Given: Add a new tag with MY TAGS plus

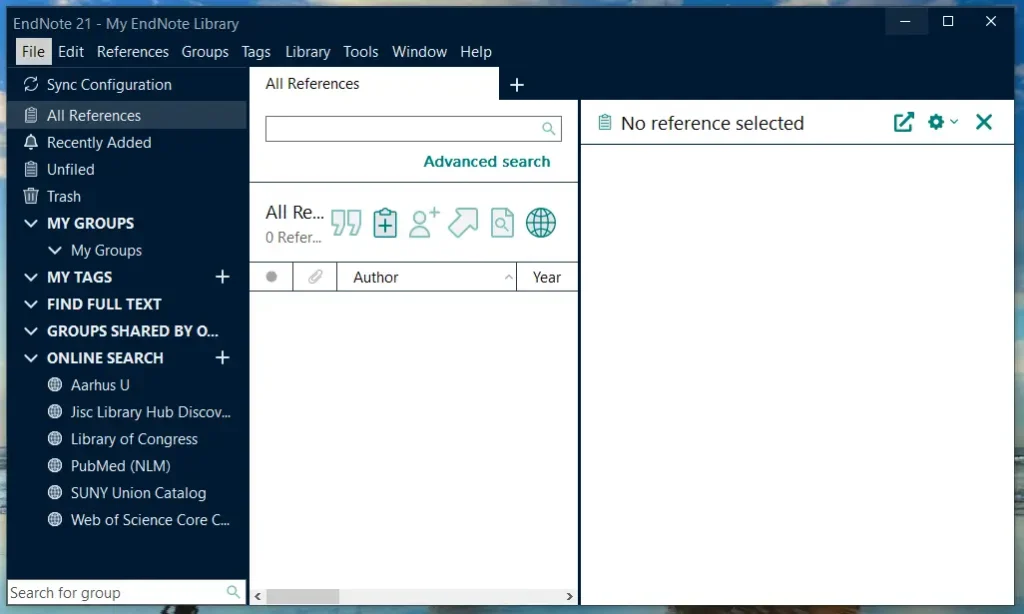Looking at the screenshot, I should pyautogui.click(x=223, y=277).
